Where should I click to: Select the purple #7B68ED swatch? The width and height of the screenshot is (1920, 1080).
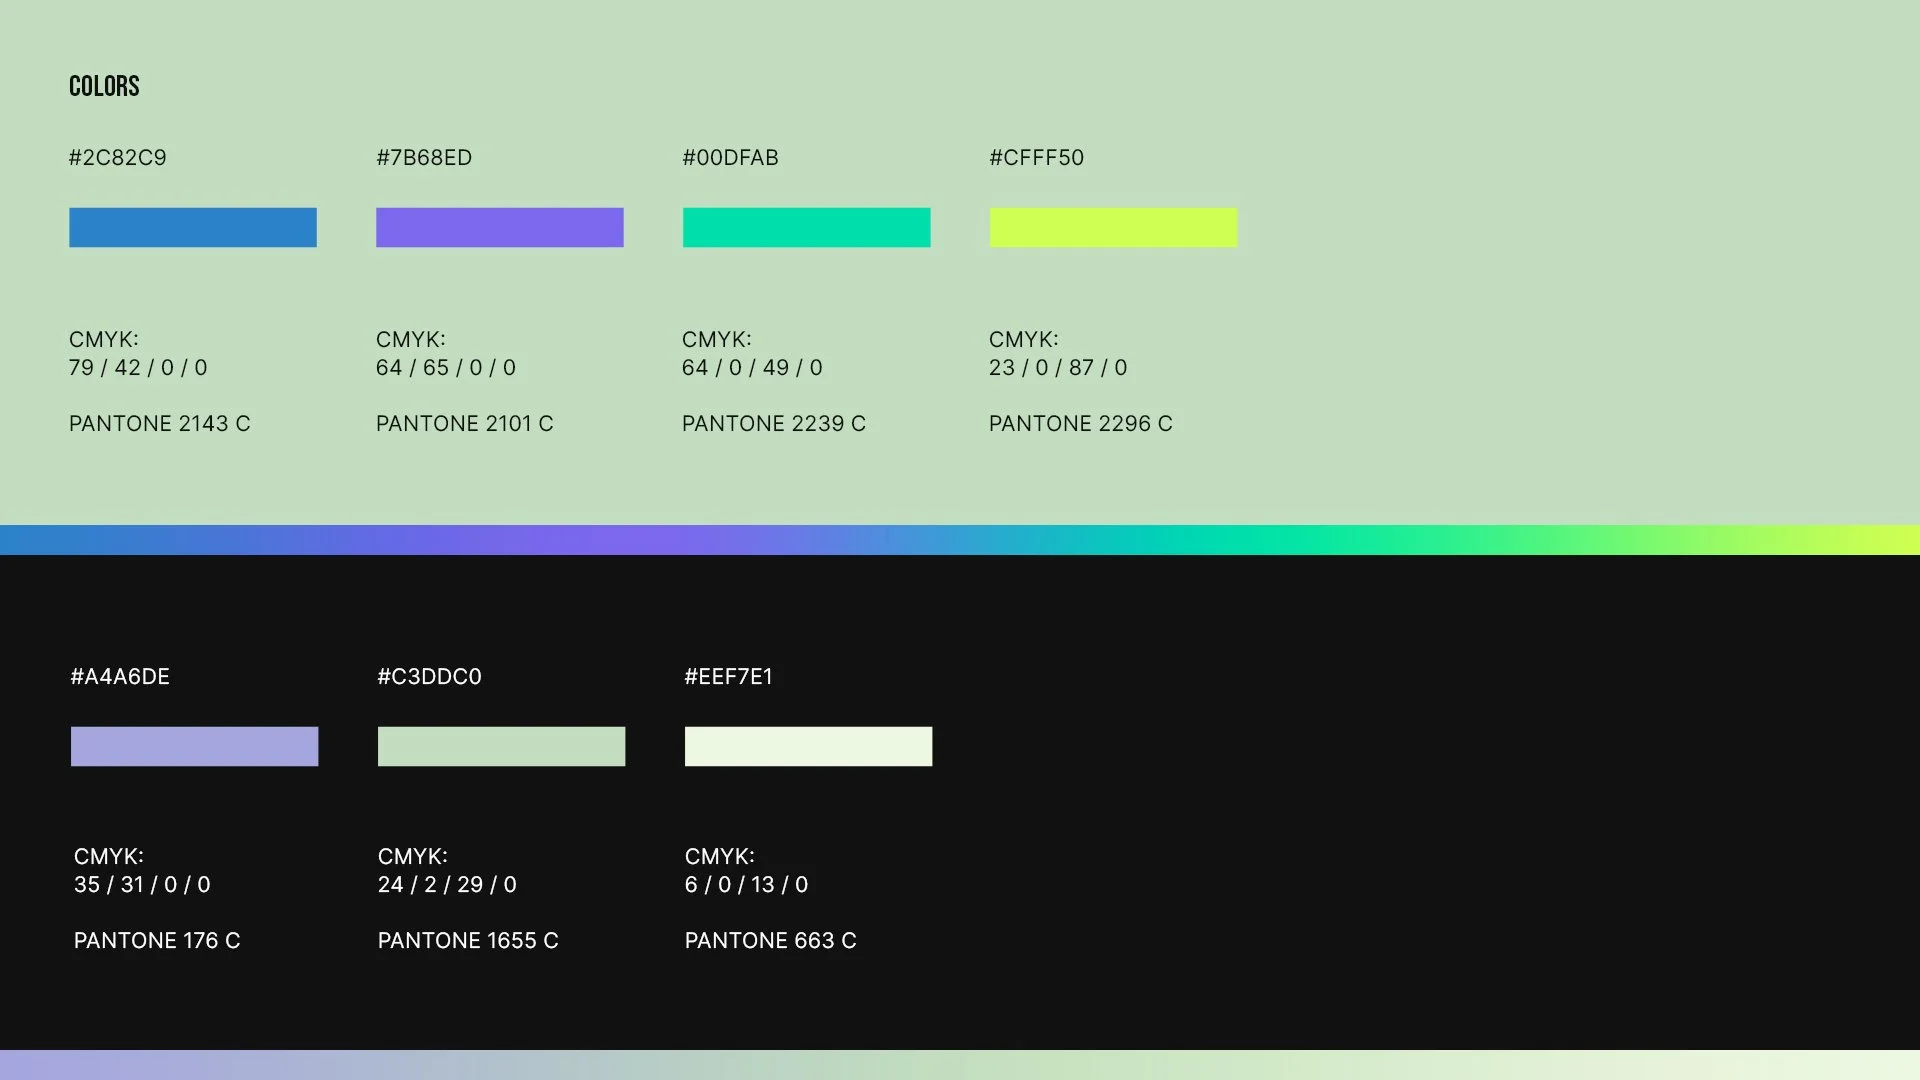pyautogui.click(x=499, y=227)
